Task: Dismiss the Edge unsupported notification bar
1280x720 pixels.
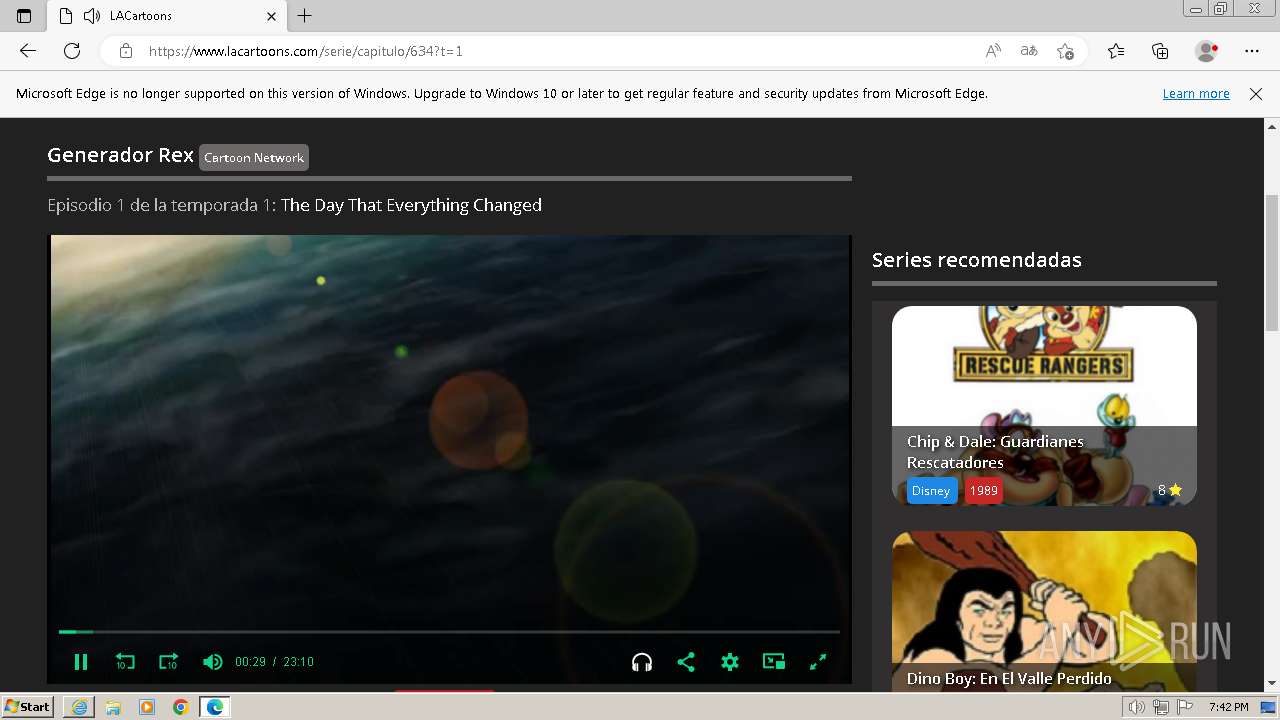Action: tap(1256, 94)
